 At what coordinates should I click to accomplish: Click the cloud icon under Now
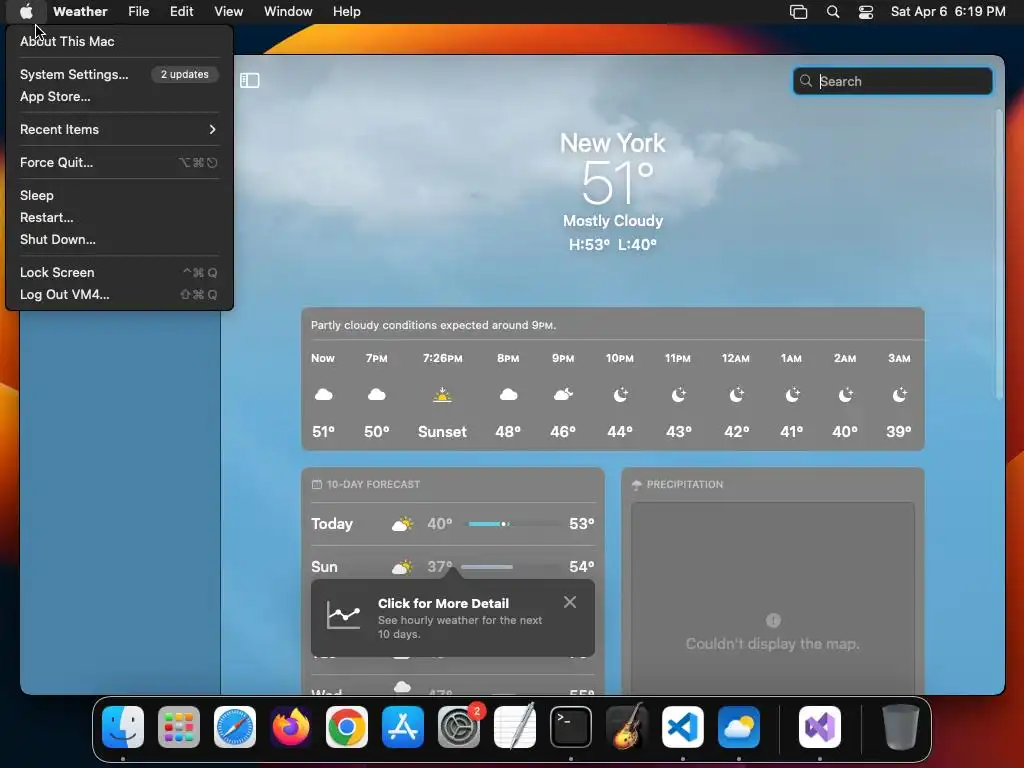(323, 394)
